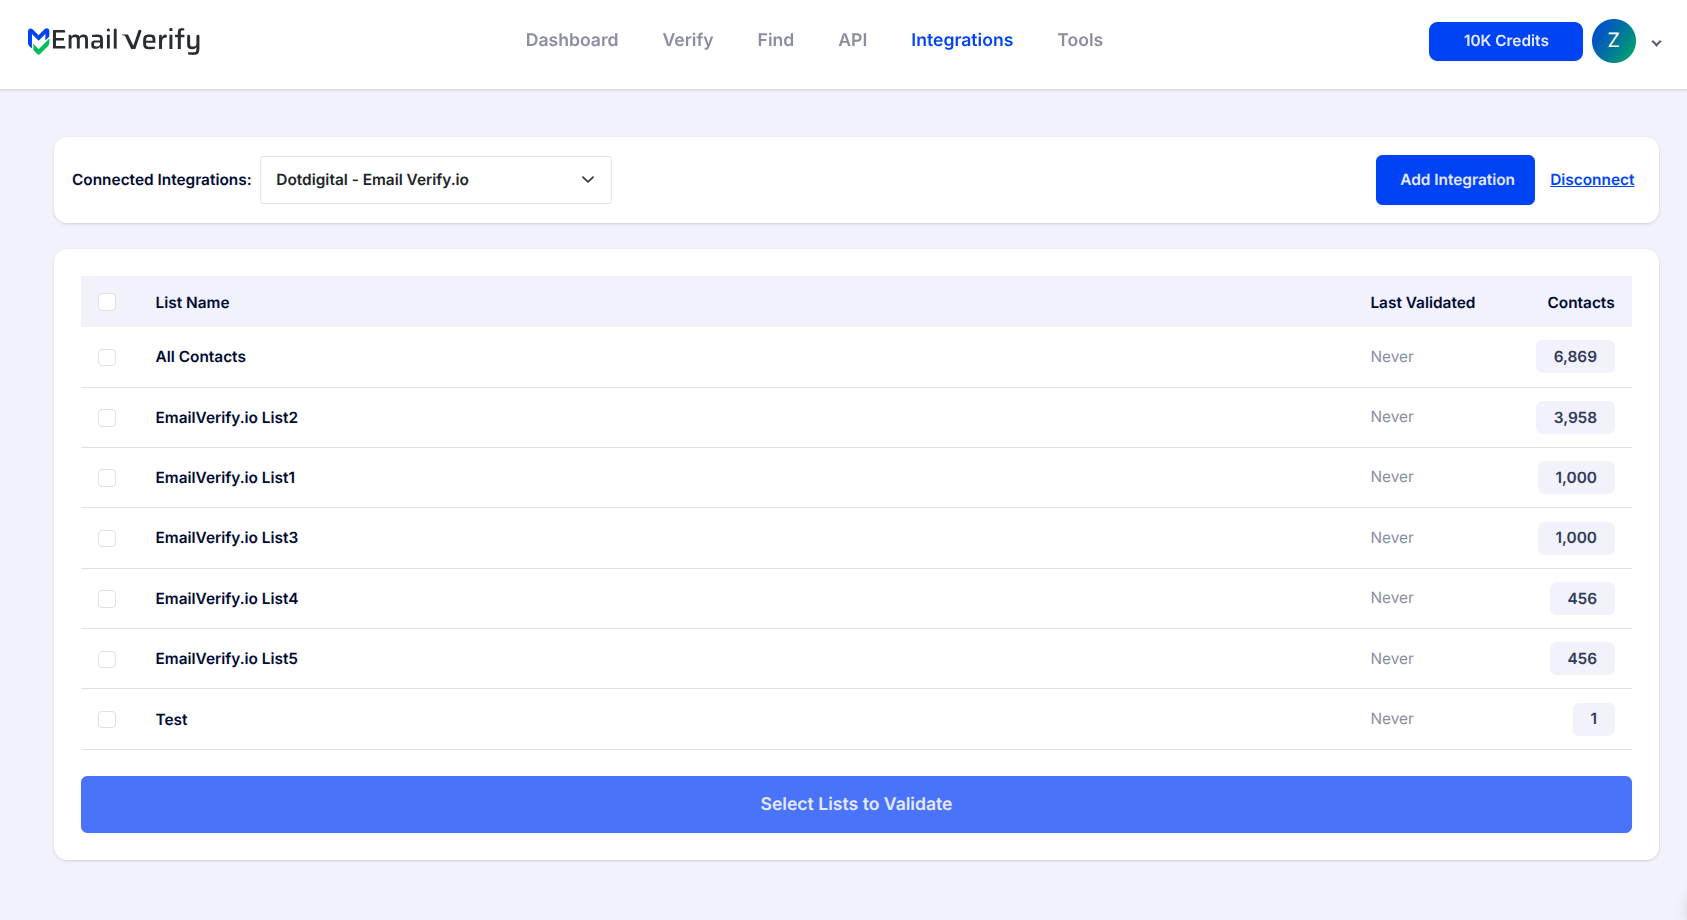Enable the EmailVerify.io List3 checkbox
Screen dimensions: 1687x920
(x=107, y=538)
